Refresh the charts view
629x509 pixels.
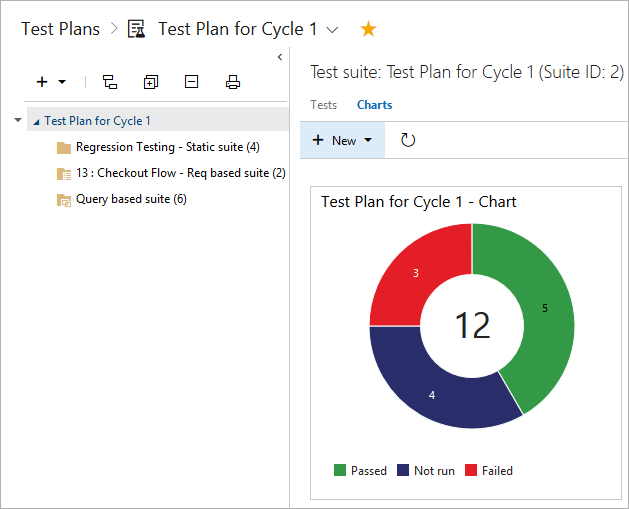pos(408,140)
